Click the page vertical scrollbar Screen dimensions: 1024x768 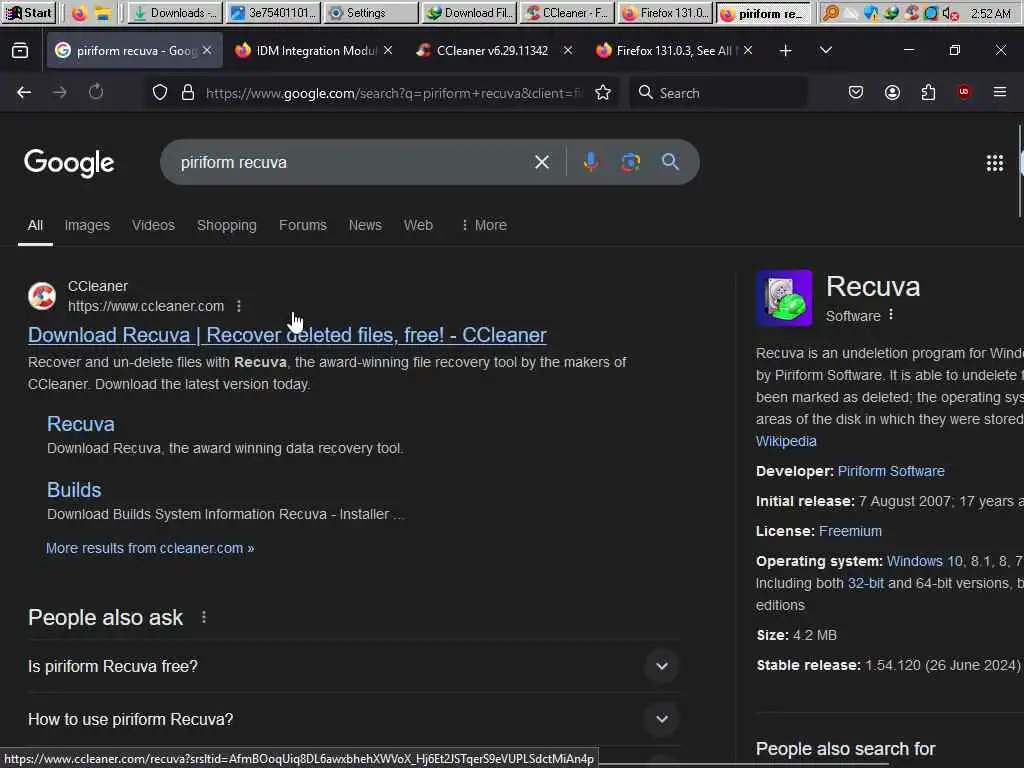(x=1020, y=171)
